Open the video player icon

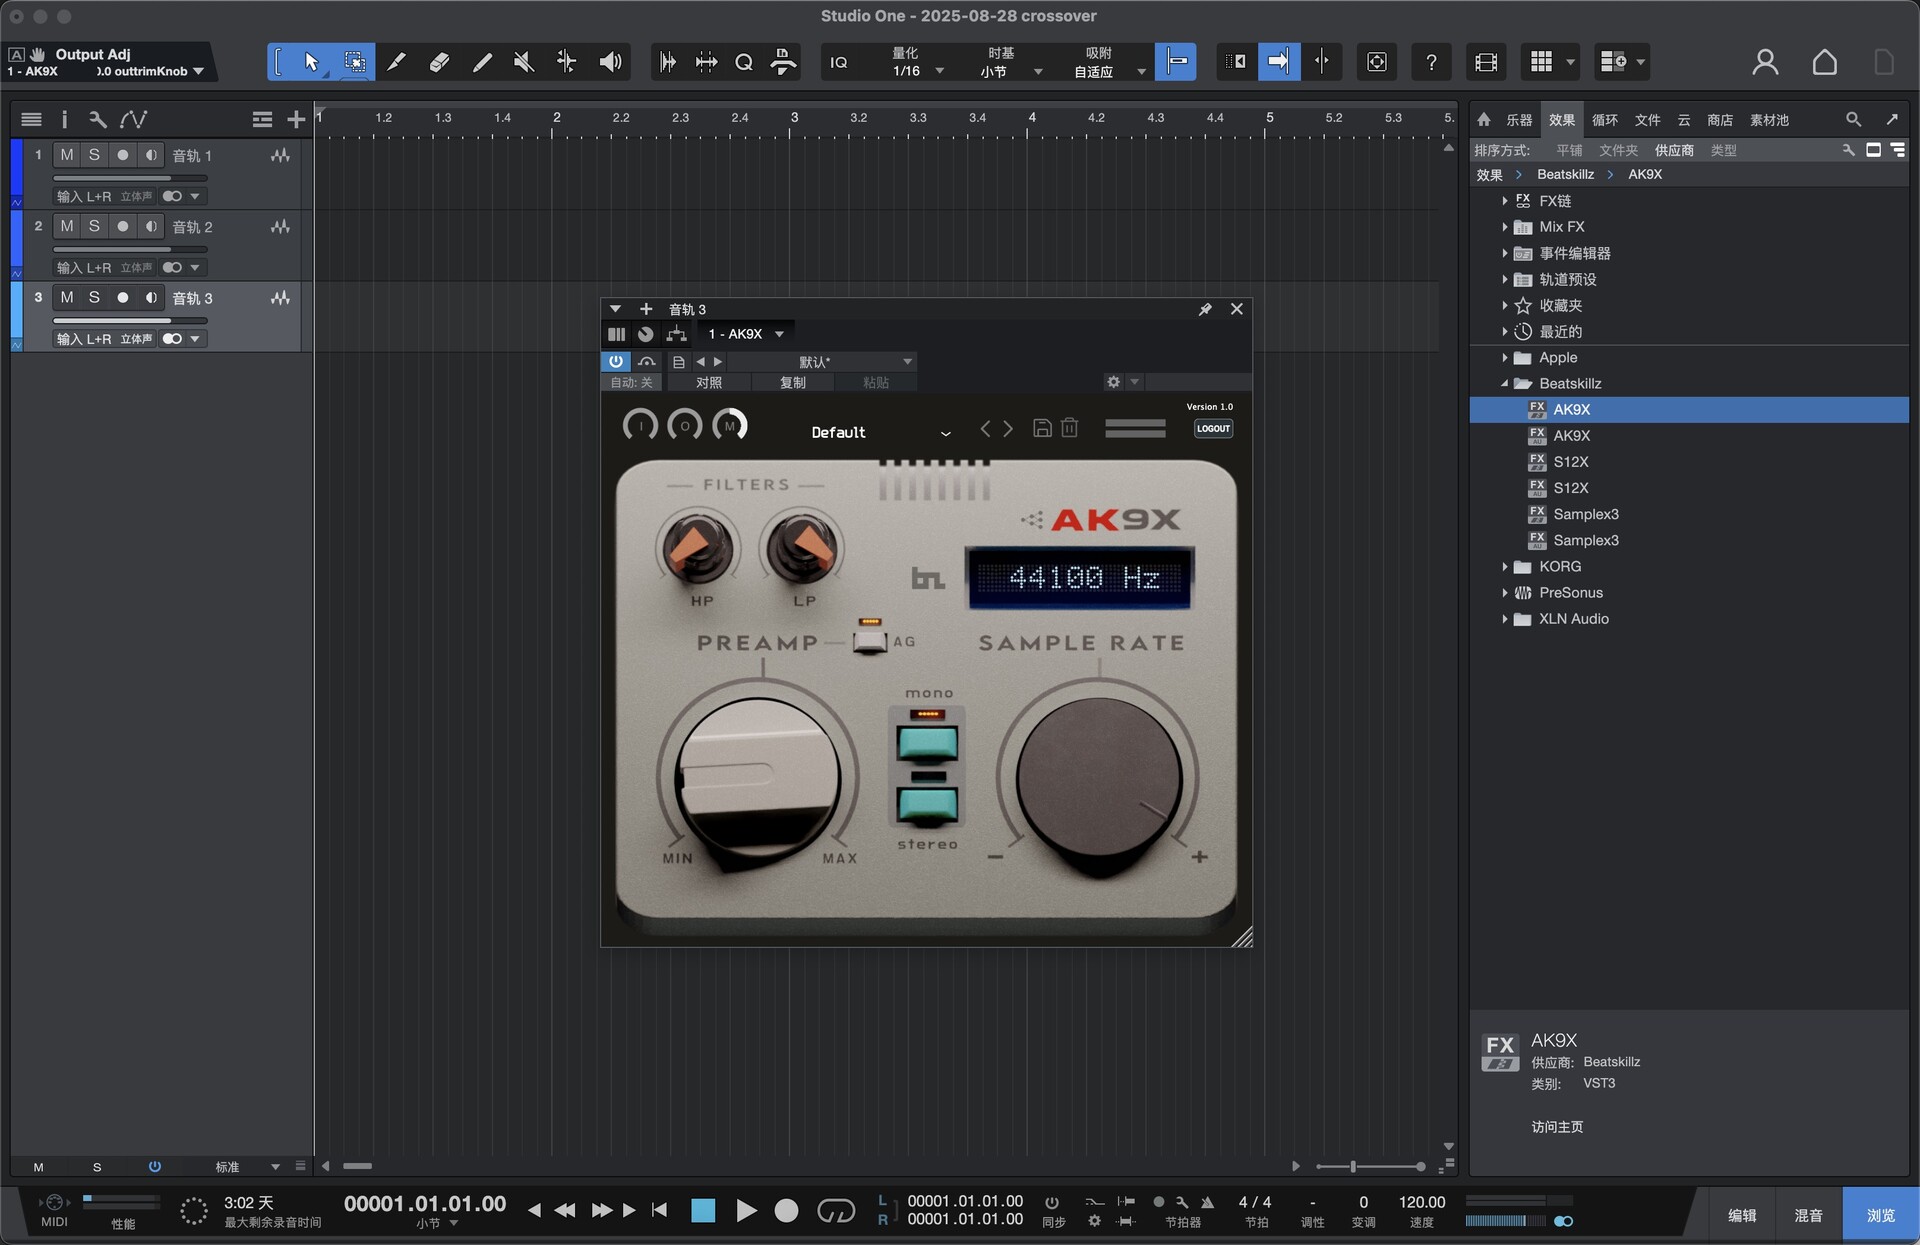pos(1486,62)
